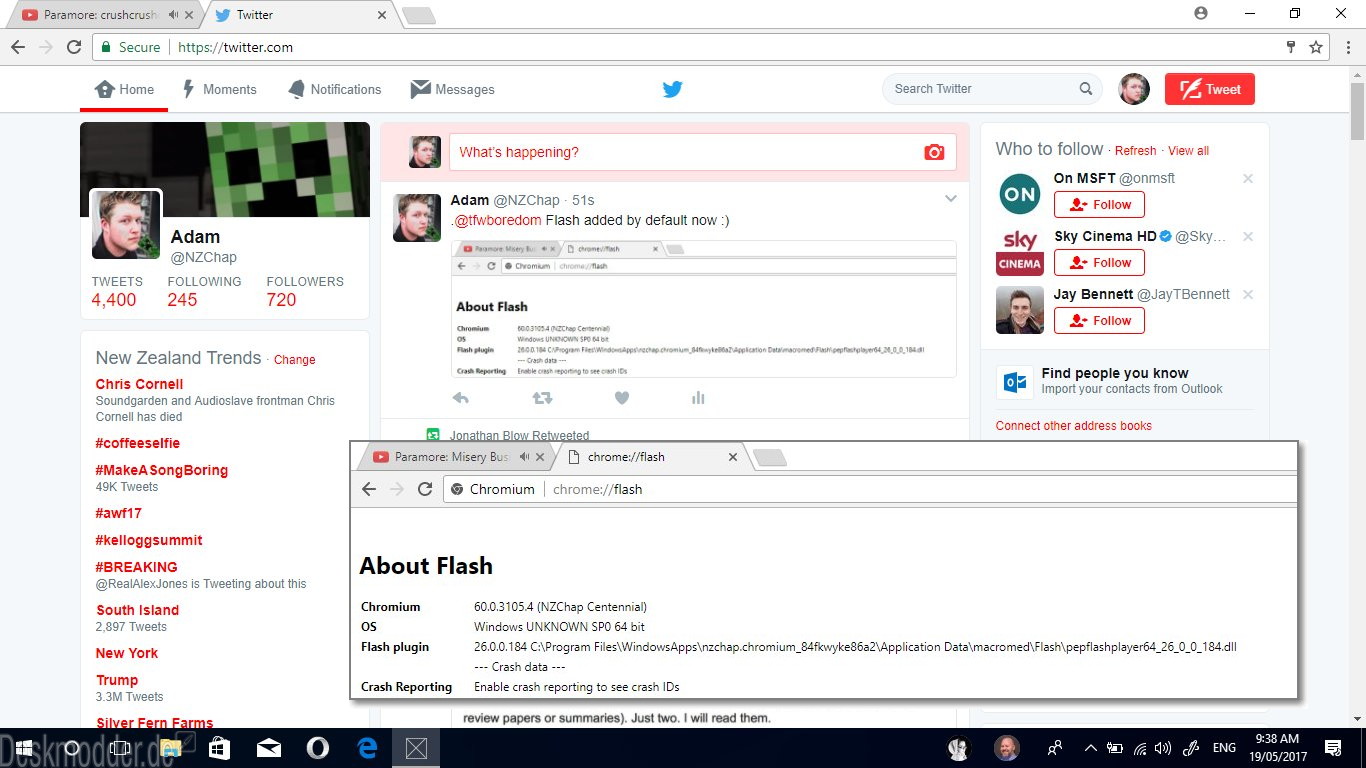Click Change next to New Zealand Trends
The width and height of the screenshot is (1366, 768).
(x=294, y=360)
